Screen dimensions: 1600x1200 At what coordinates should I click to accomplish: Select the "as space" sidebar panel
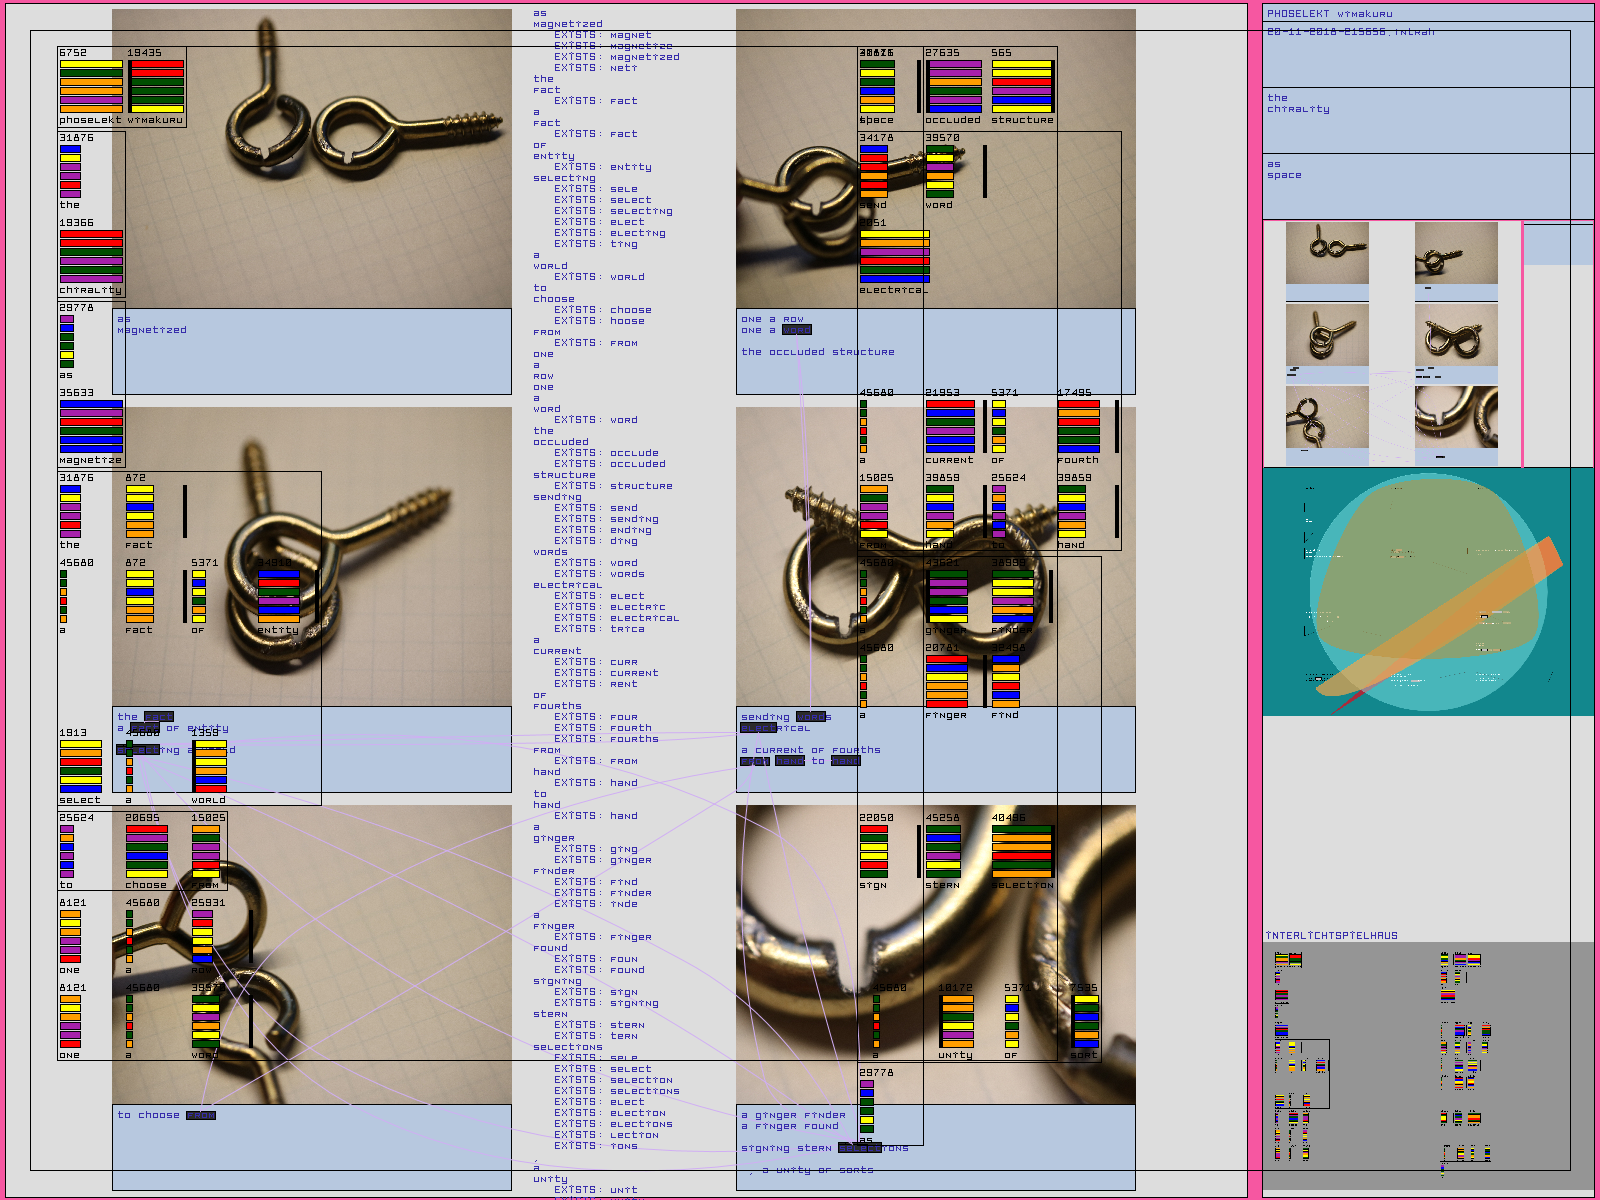[1428, 186]
